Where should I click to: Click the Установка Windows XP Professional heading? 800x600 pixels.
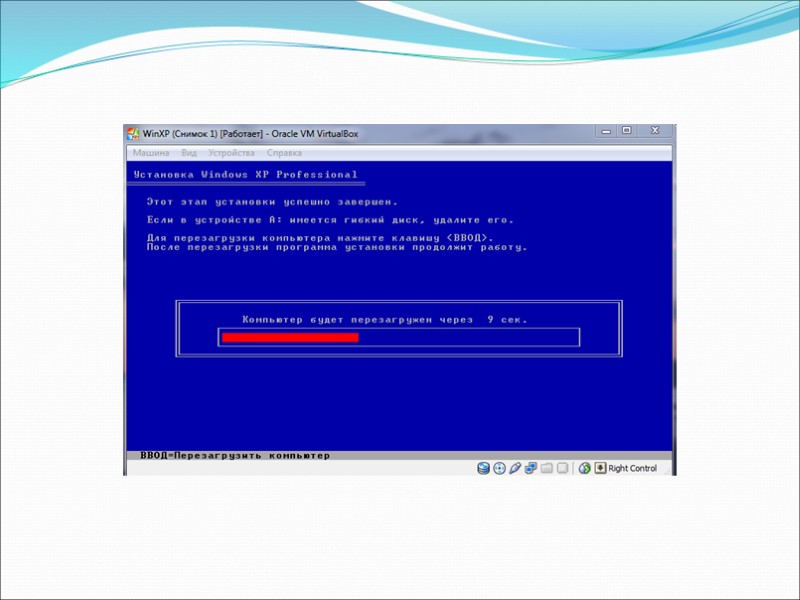[x=245, y=174]
